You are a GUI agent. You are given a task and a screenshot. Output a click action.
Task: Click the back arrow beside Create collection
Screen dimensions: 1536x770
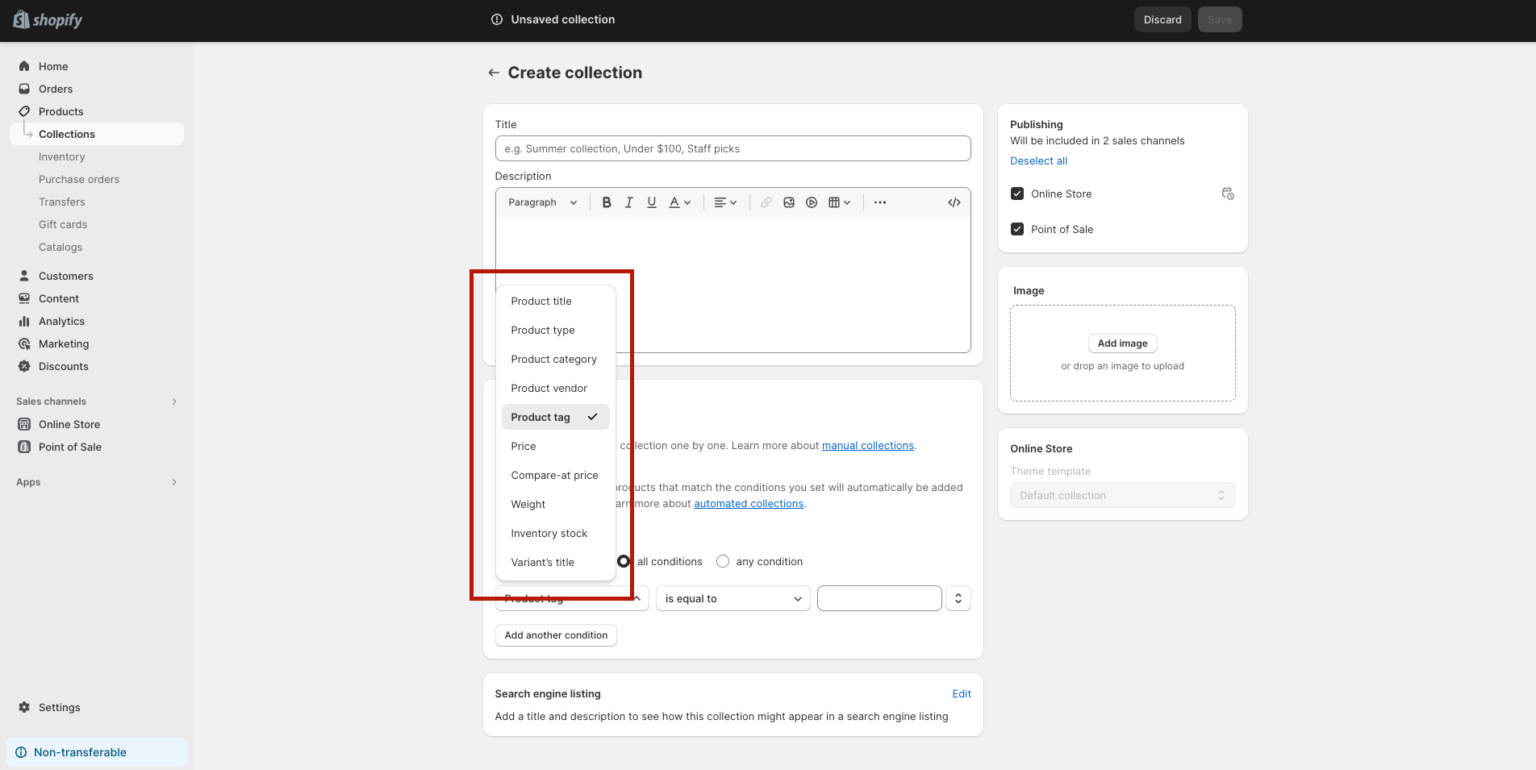click(493, 73)
